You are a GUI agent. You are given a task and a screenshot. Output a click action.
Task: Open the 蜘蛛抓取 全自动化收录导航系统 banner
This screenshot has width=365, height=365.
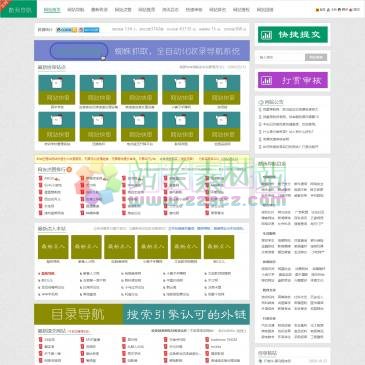tap(142, 51)
